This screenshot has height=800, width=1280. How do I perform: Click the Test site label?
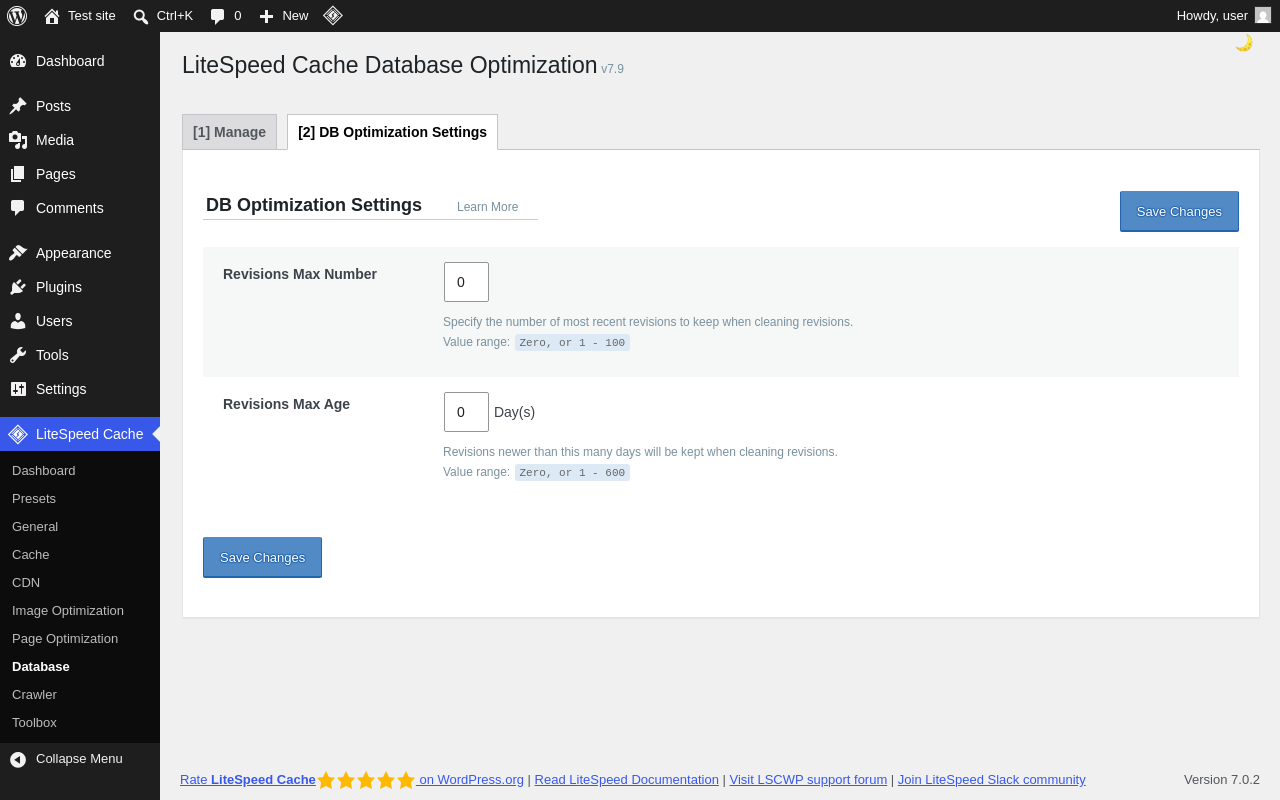[92, 16]
